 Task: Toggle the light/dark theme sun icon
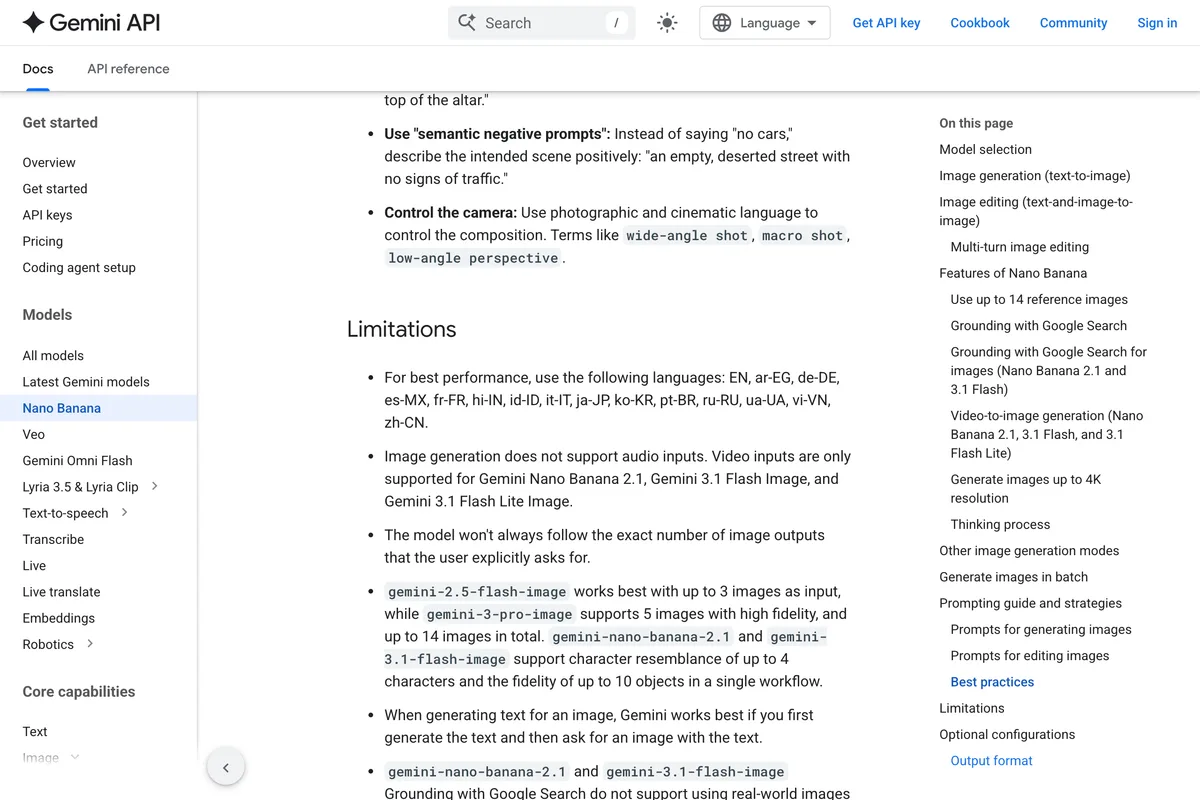click(667, 23)
